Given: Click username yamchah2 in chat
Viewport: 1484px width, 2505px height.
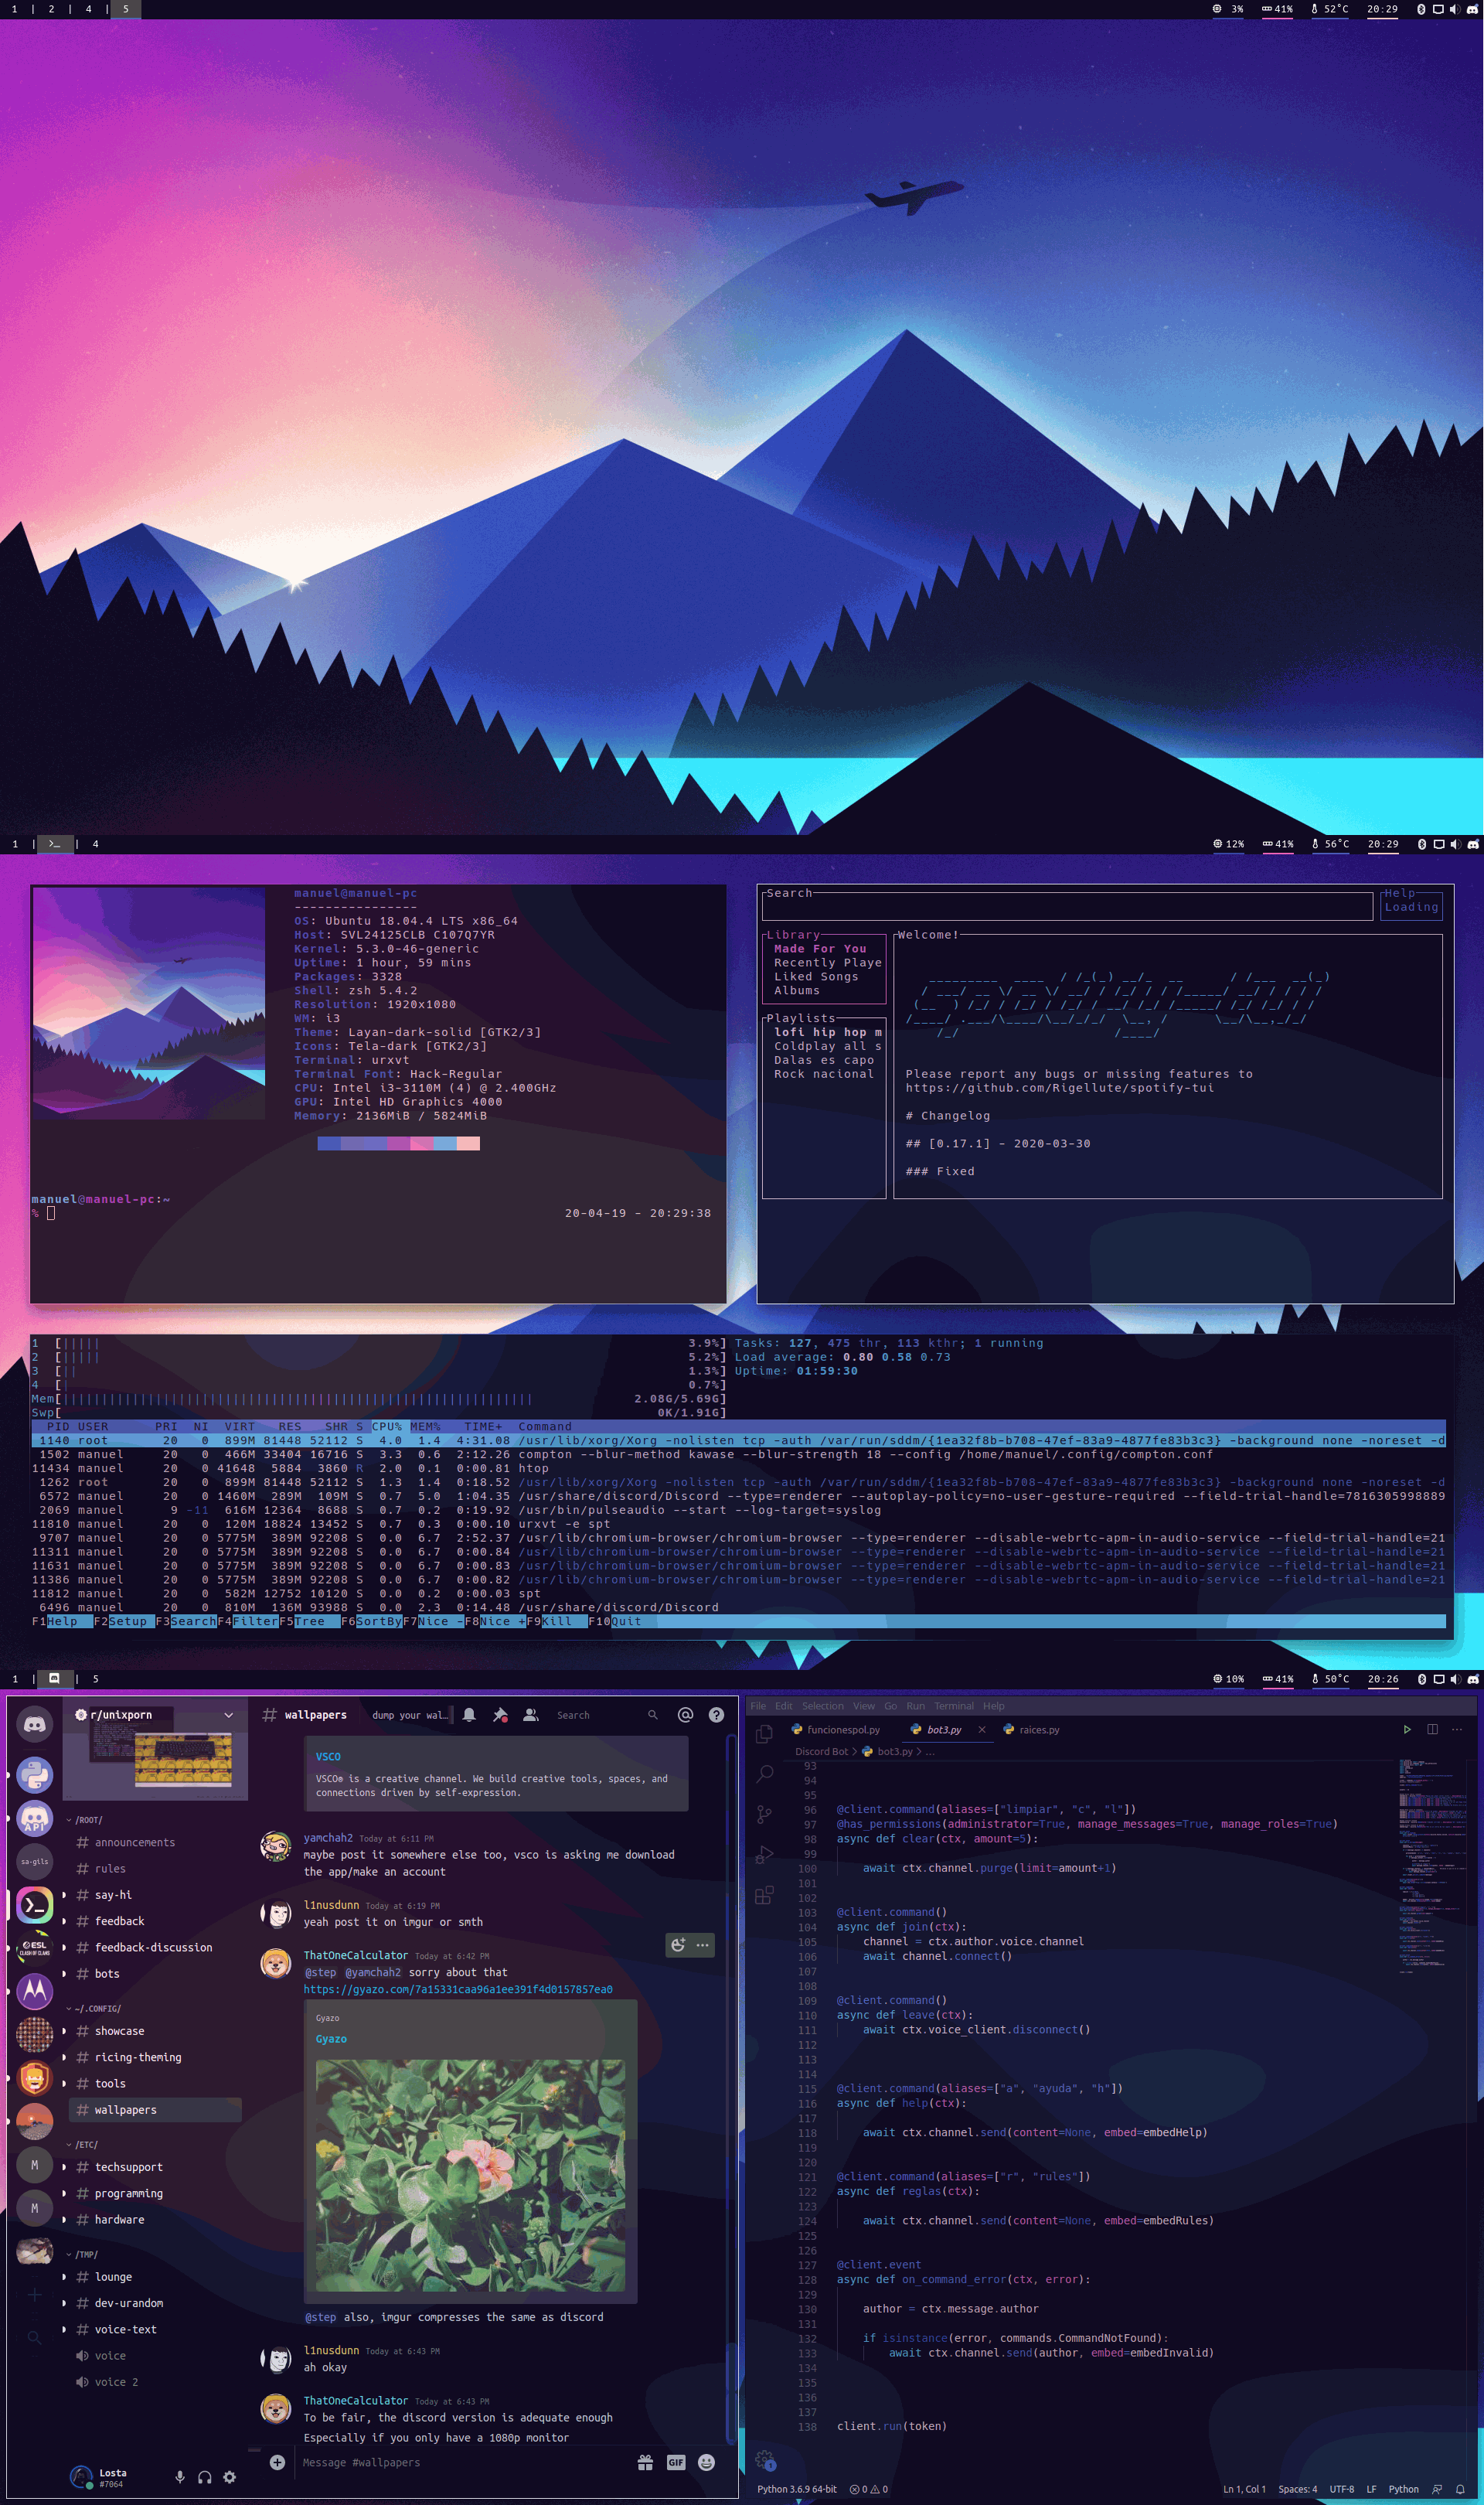Looking at the screenshot, I should point(328,1838).
